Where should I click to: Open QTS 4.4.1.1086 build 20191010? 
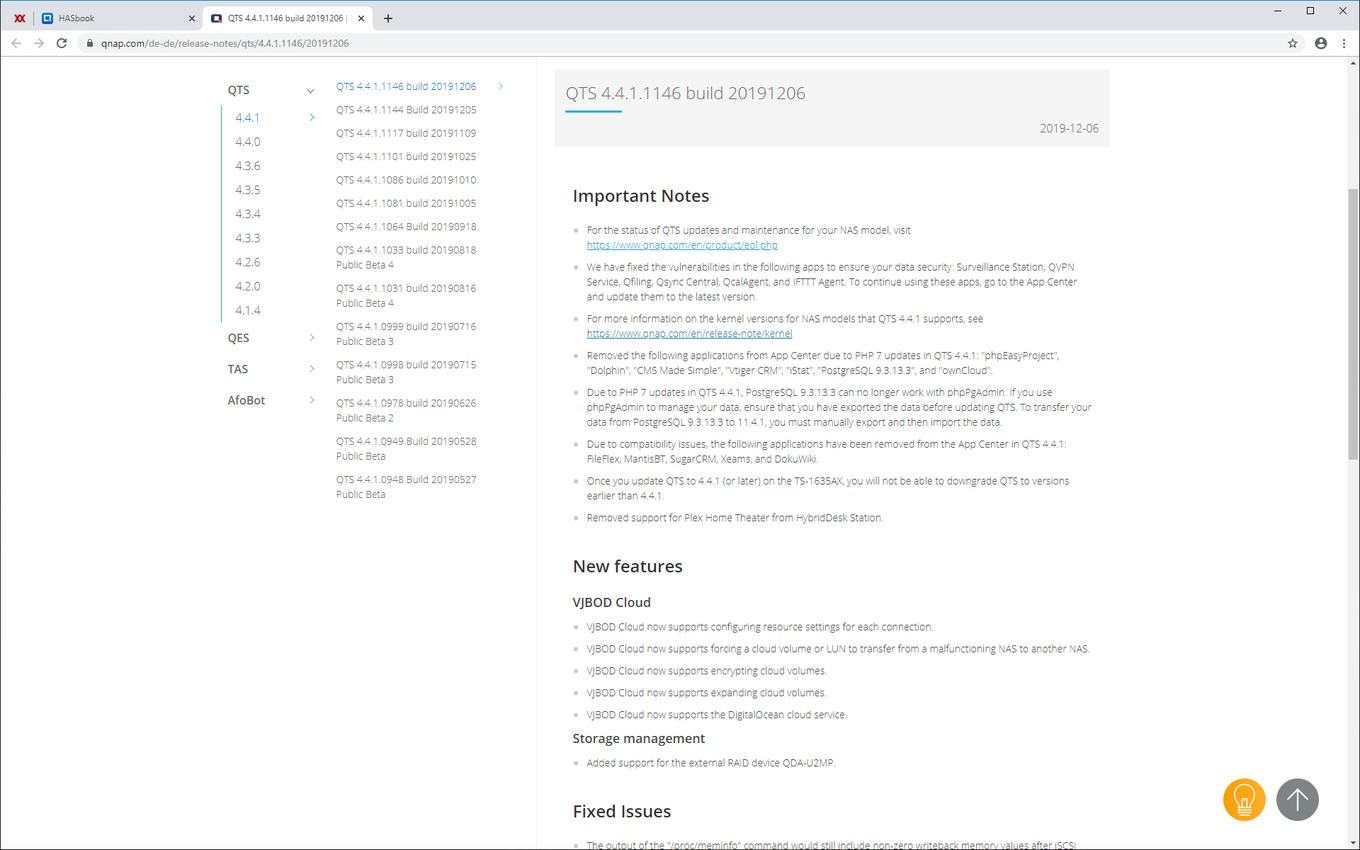tap(406, 180)
